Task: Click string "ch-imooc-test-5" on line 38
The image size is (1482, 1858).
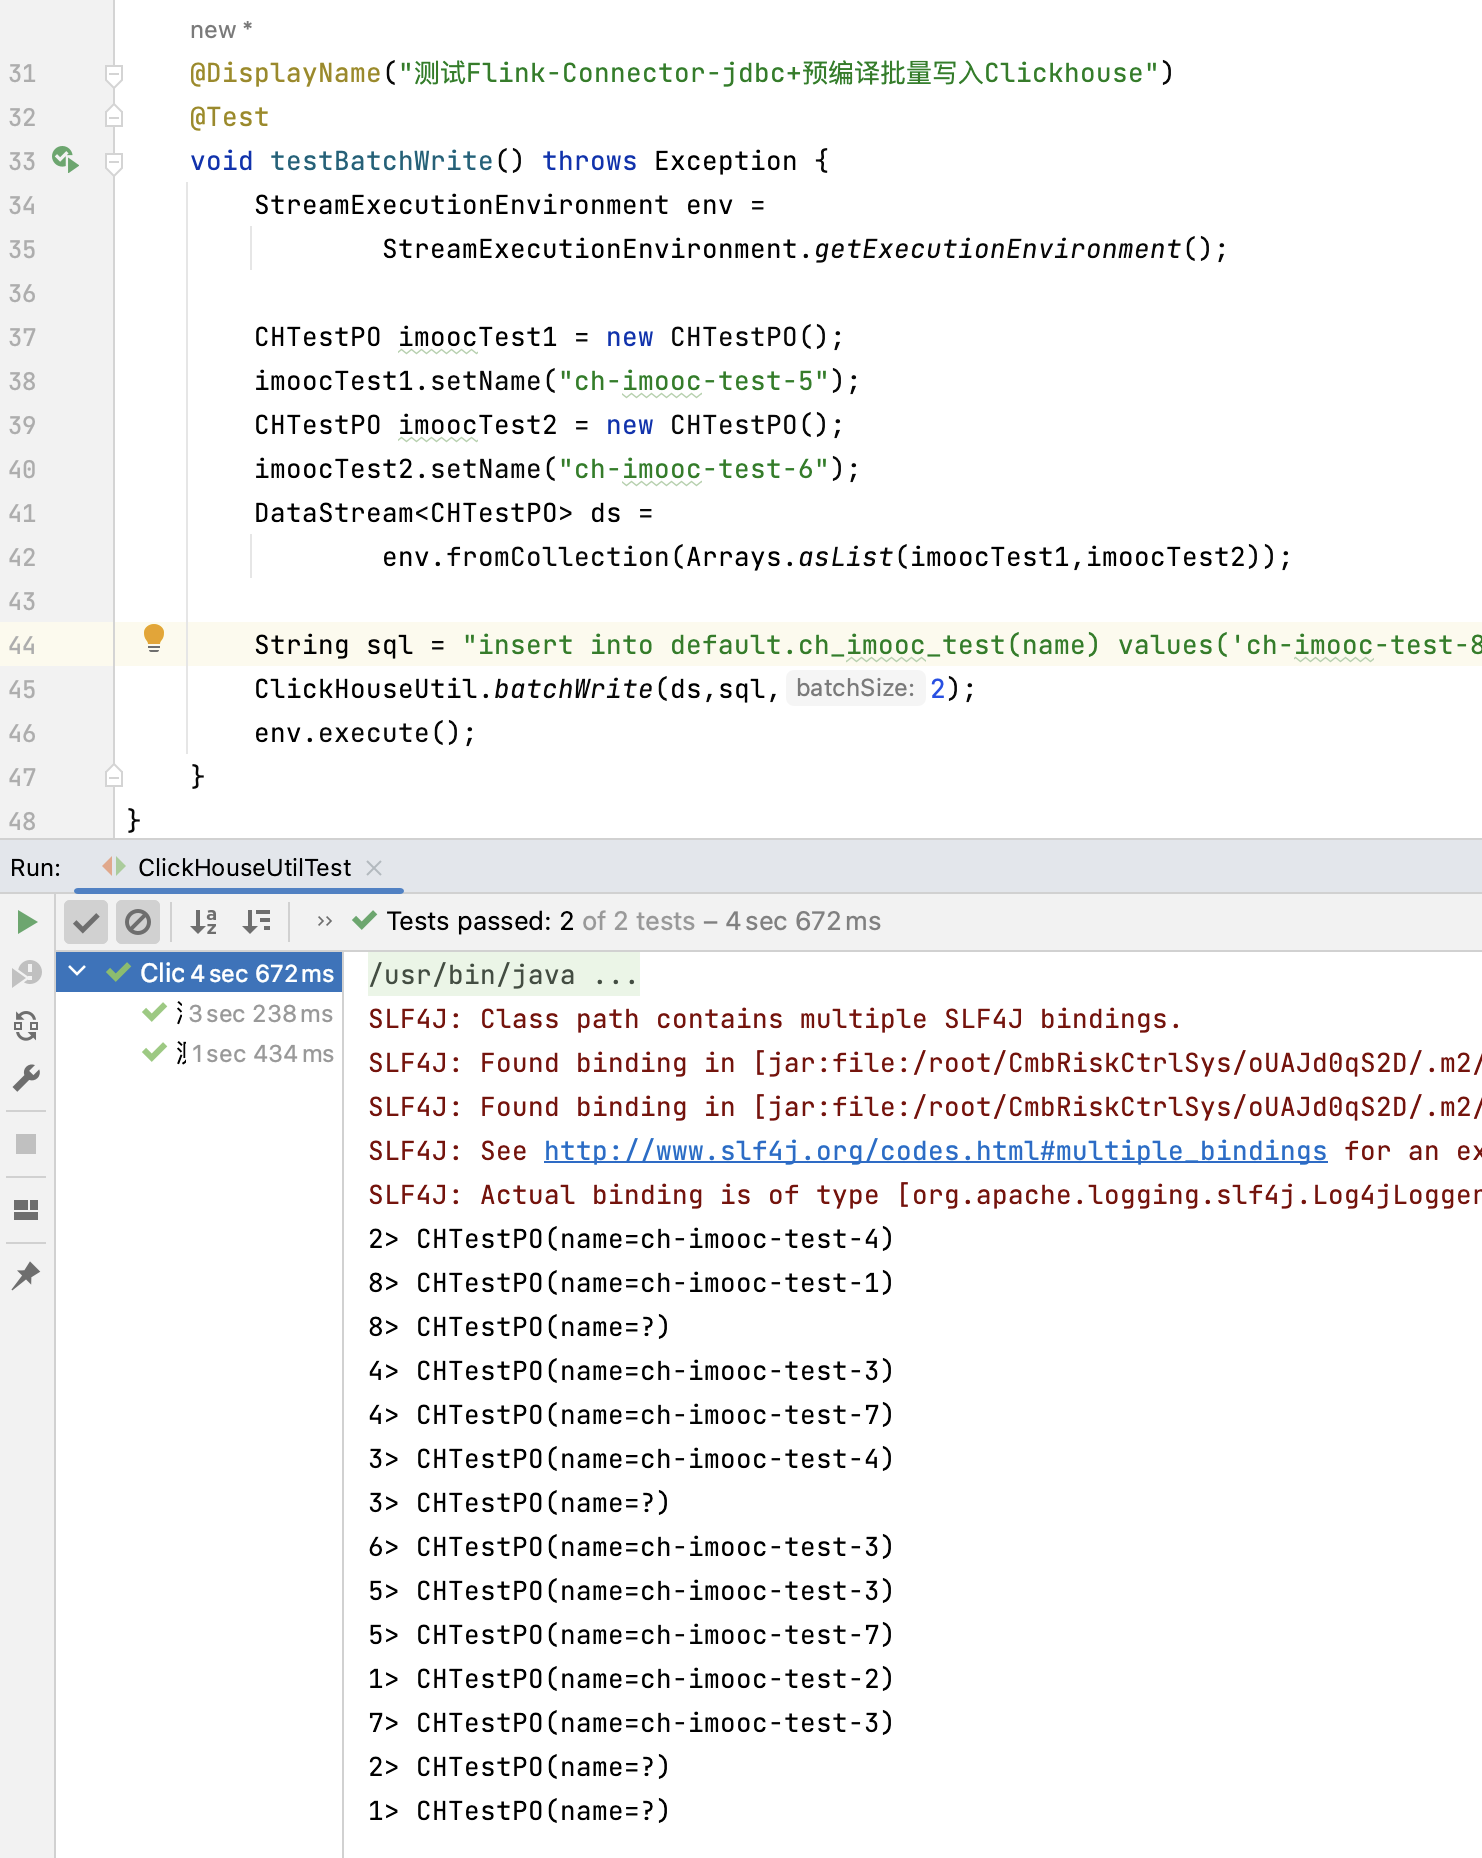Action: pos(694,381)
